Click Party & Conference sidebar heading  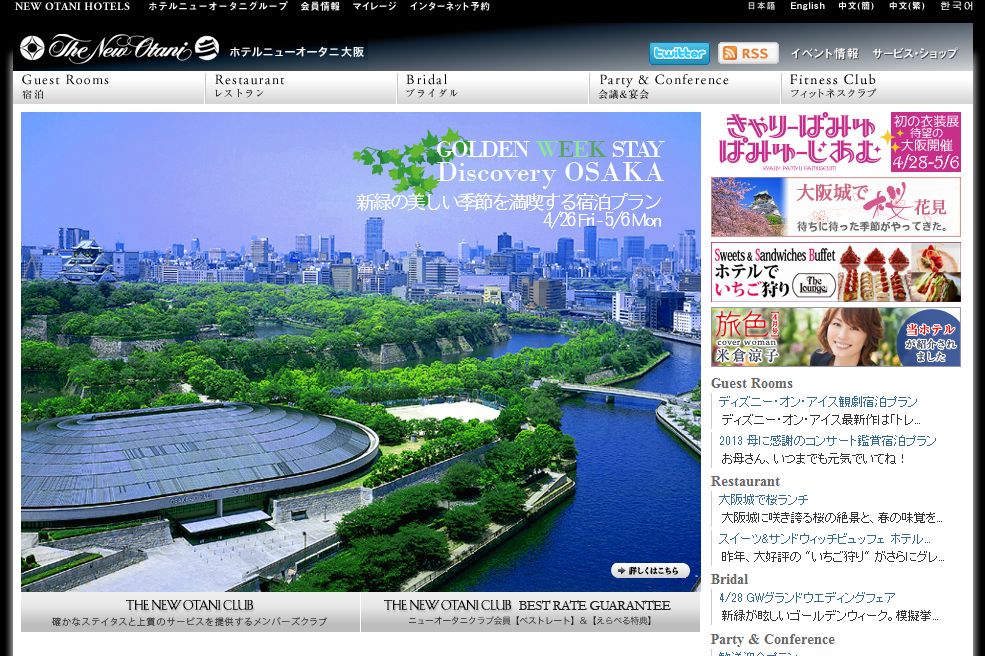point(773,639)
